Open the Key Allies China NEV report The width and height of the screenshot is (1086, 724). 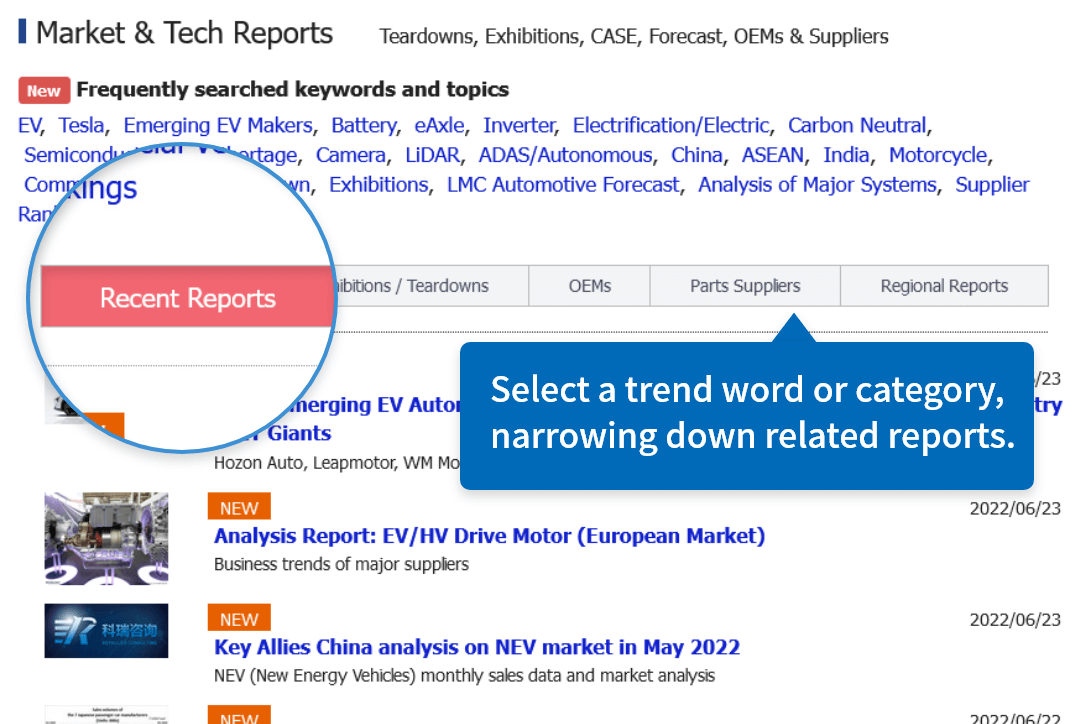click(477, 647)
